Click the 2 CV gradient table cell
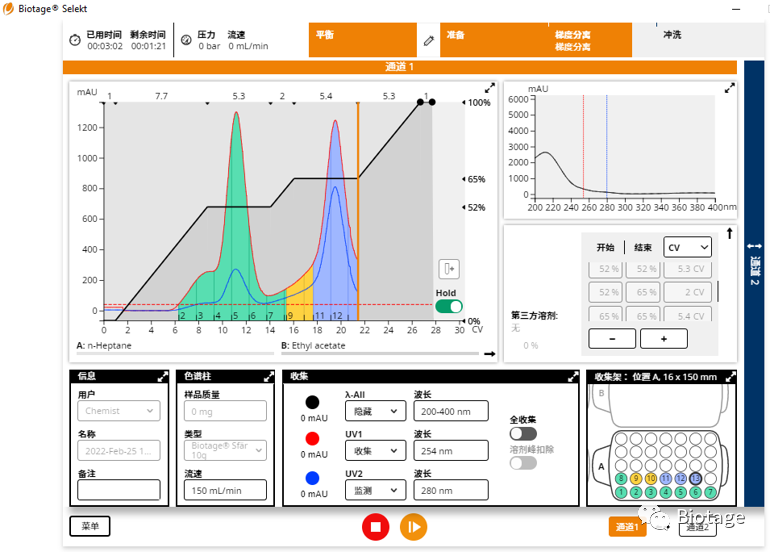 688,292
